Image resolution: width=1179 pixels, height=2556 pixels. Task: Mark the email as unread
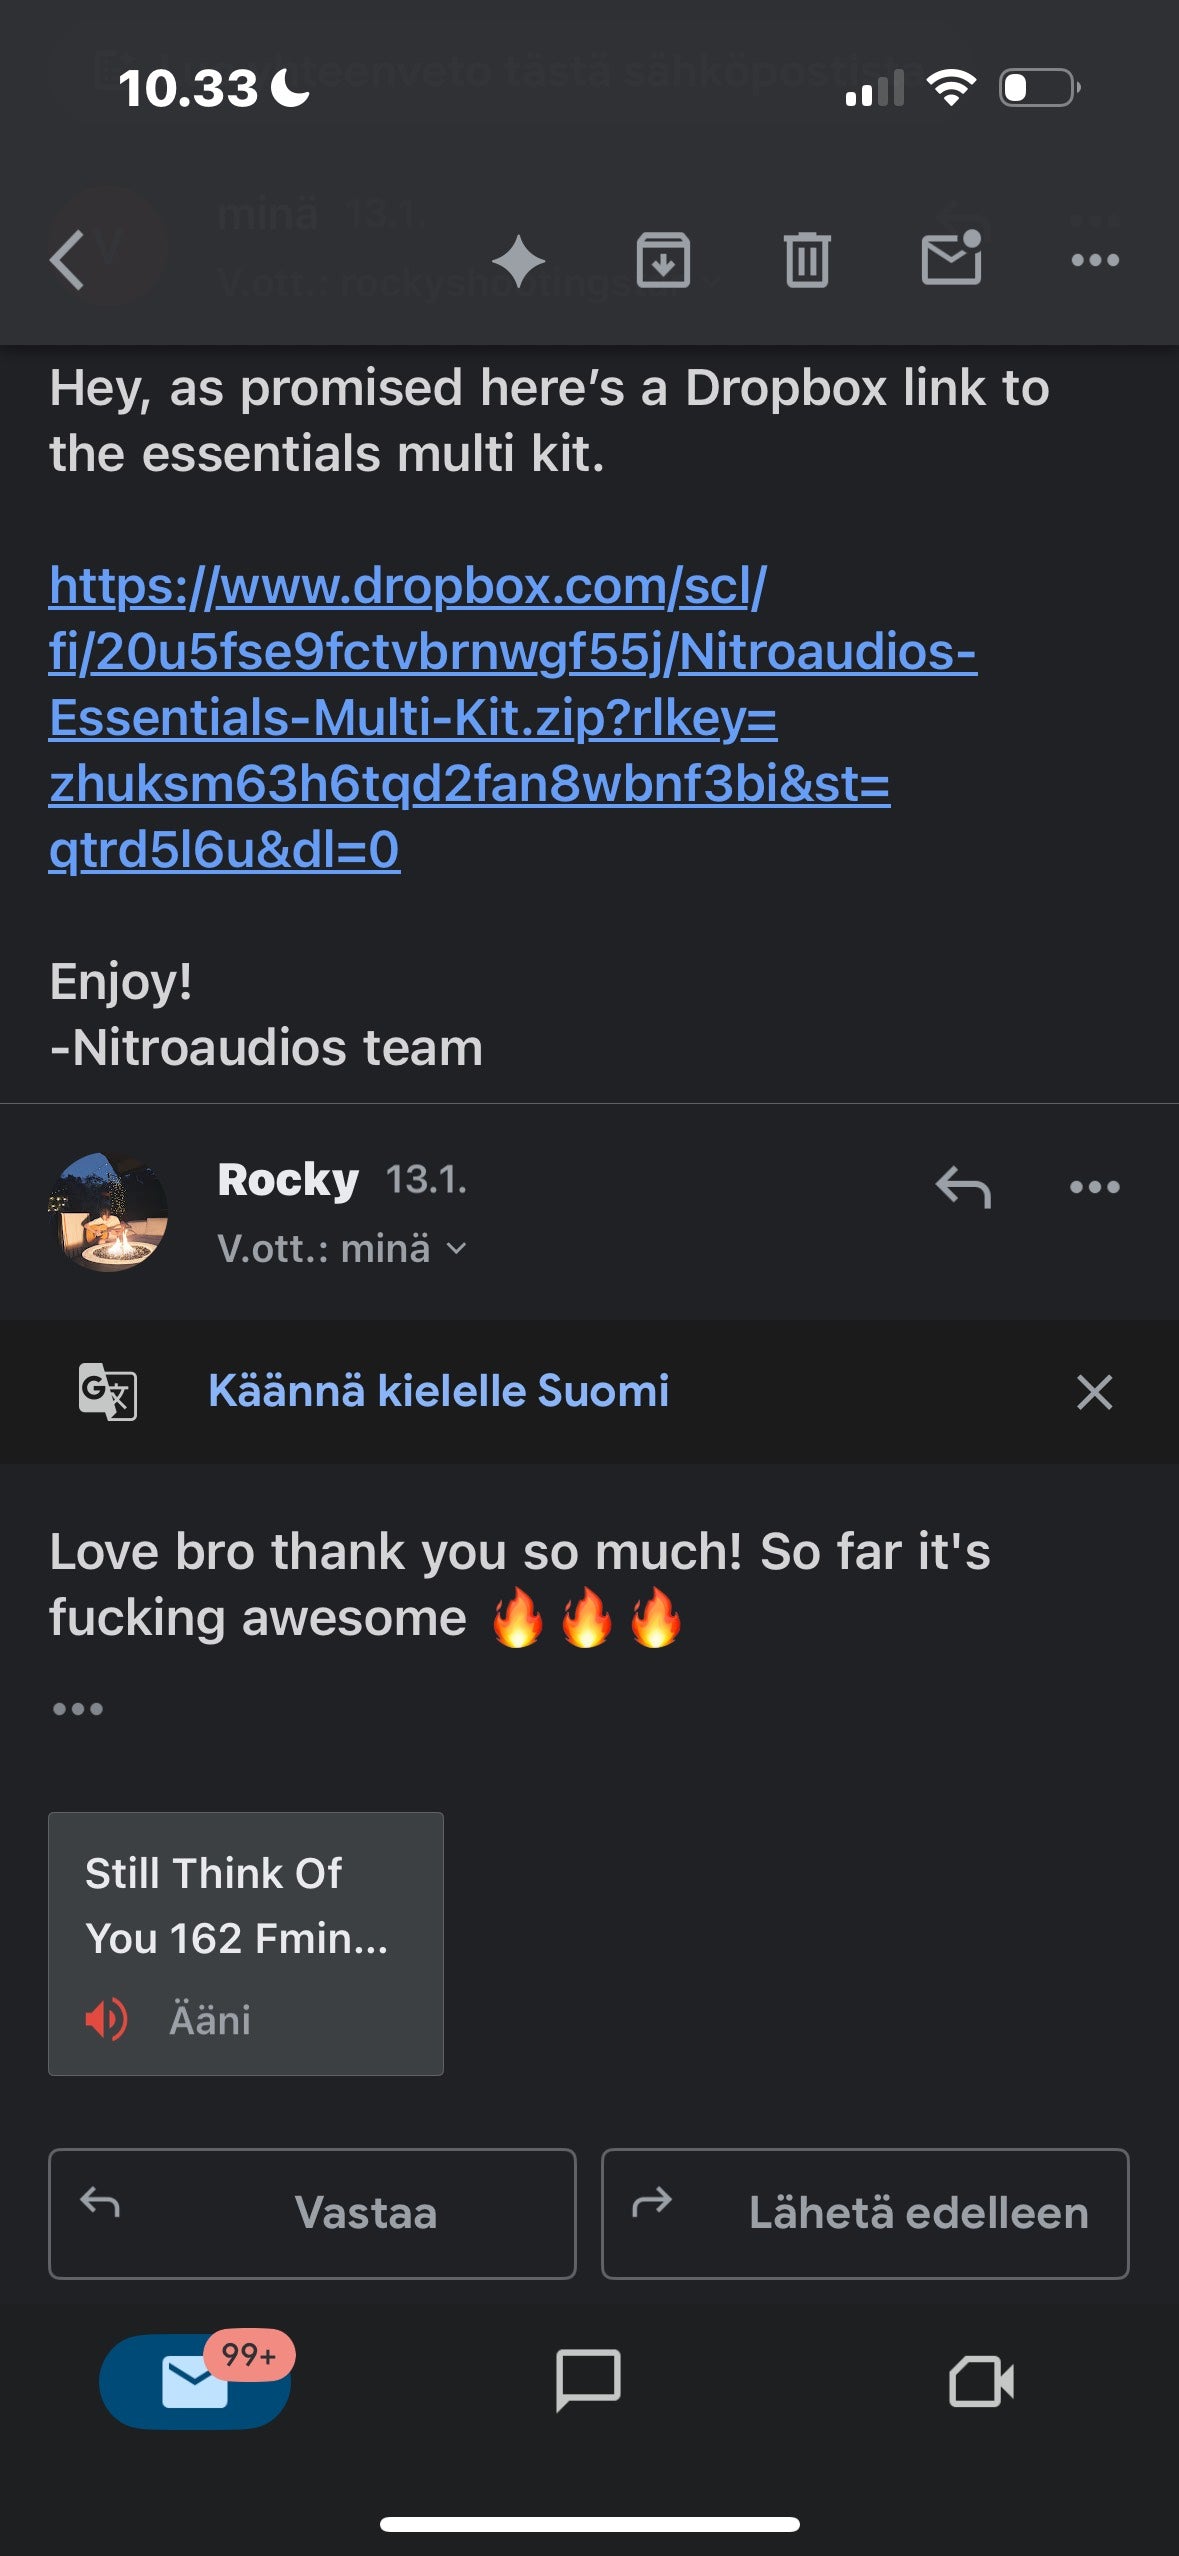(951, 259)
